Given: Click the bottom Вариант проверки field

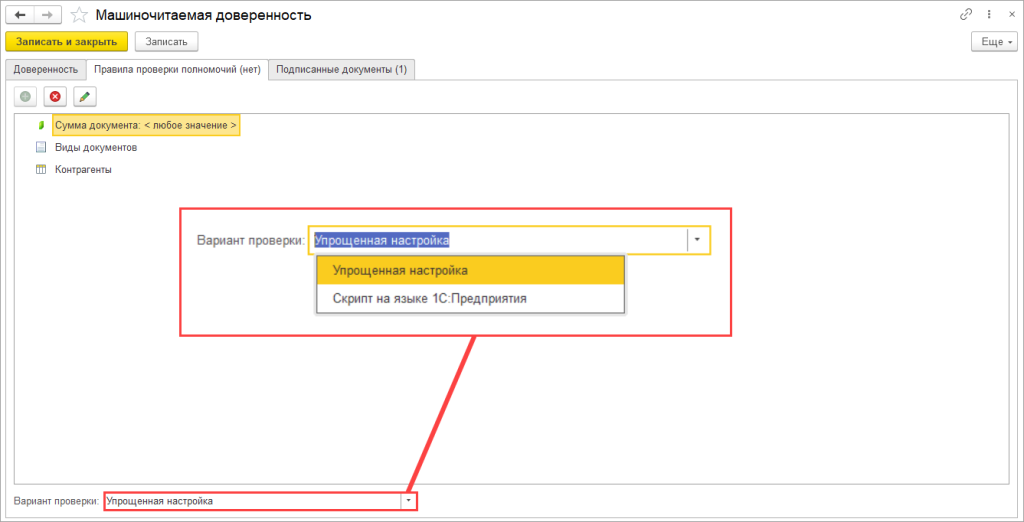Looking at the screenshot, I should [253, 501].
